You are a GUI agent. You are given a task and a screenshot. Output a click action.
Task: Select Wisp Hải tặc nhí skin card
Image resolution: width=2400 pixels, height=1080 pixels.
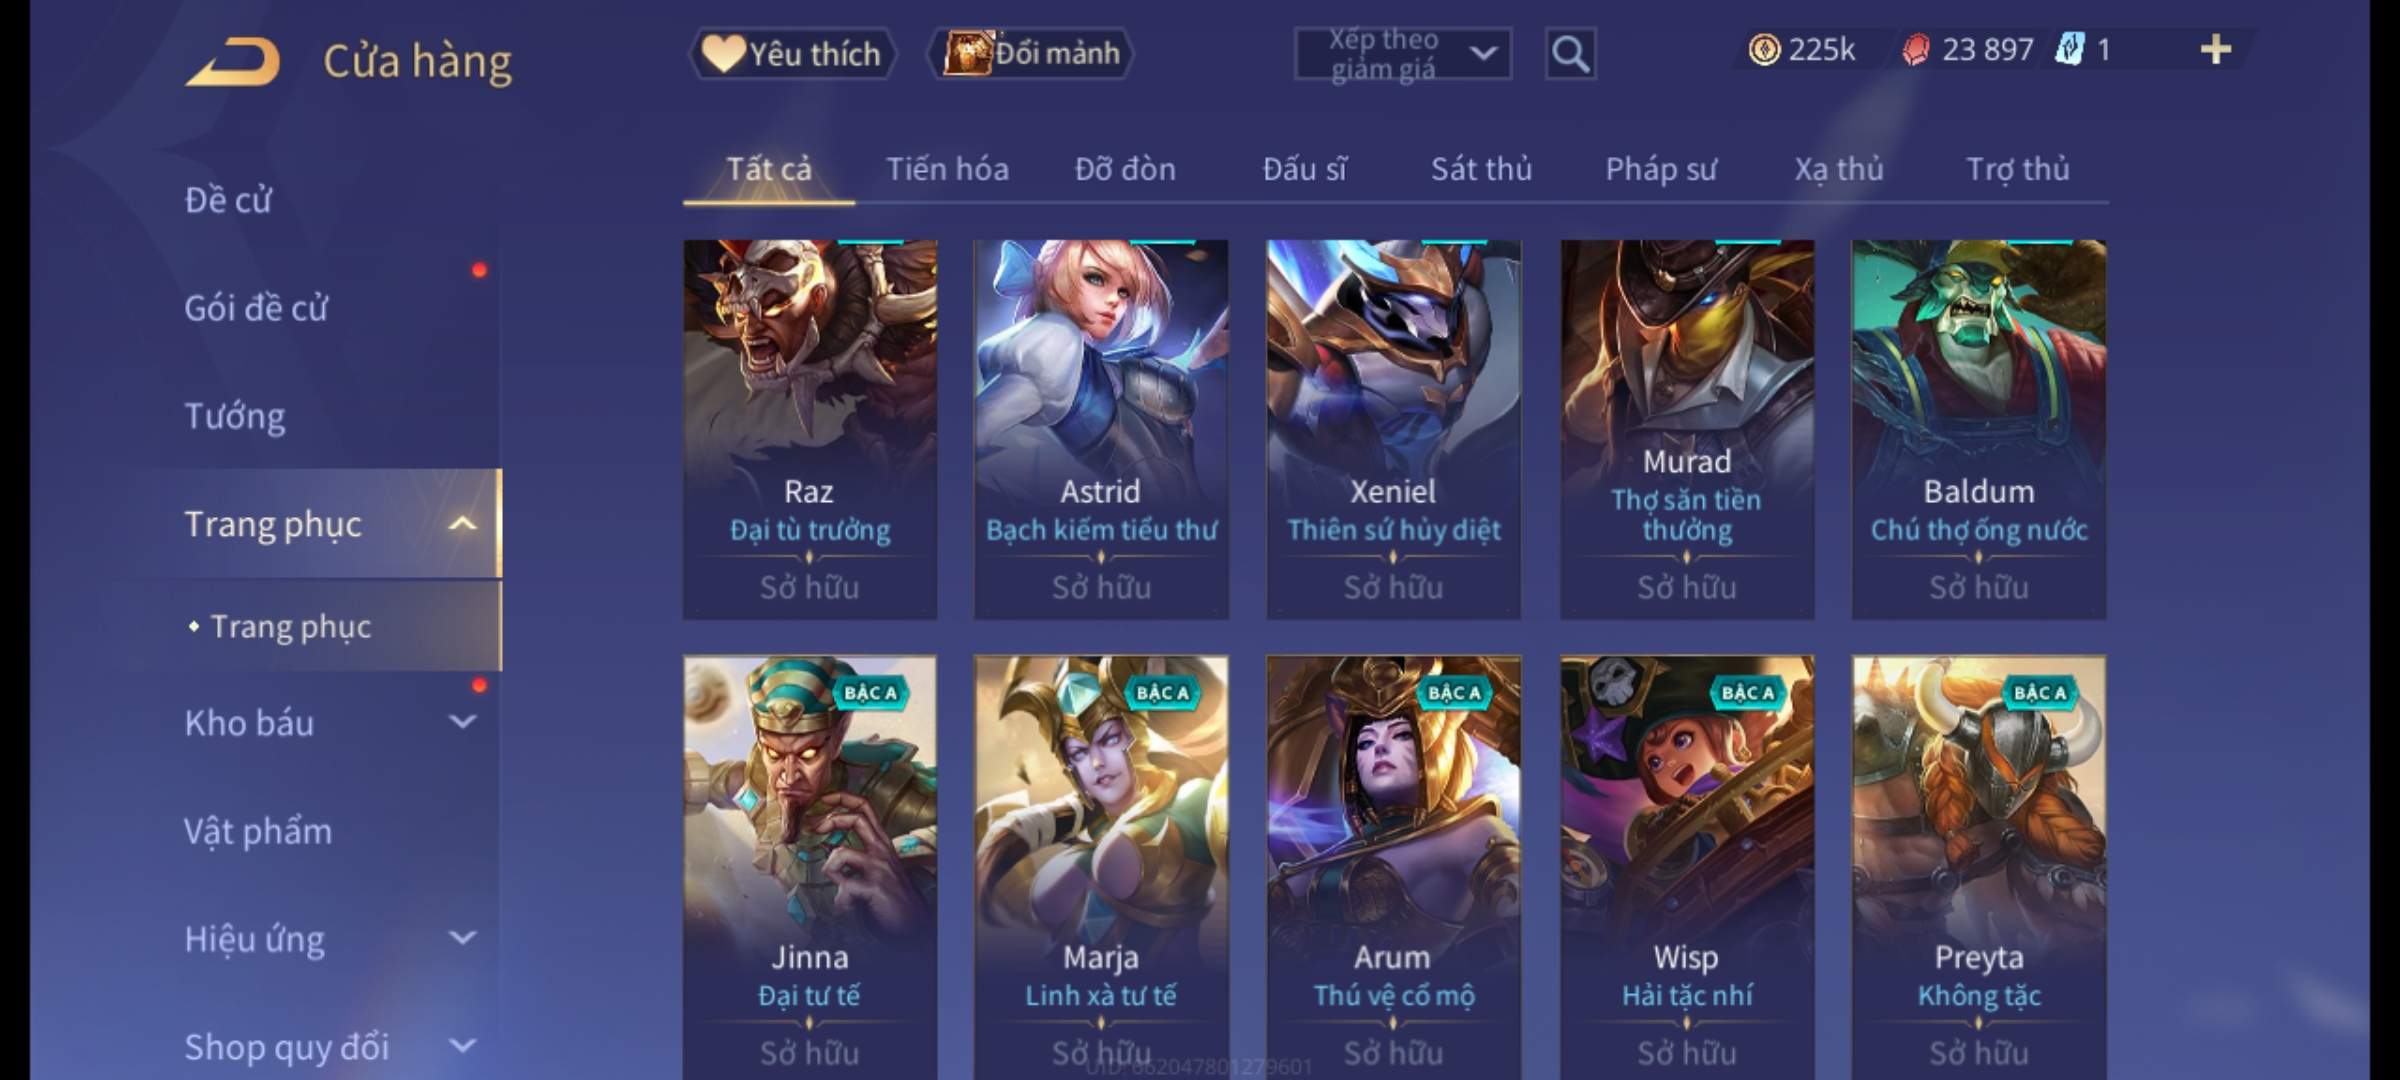pos(1687,867)
